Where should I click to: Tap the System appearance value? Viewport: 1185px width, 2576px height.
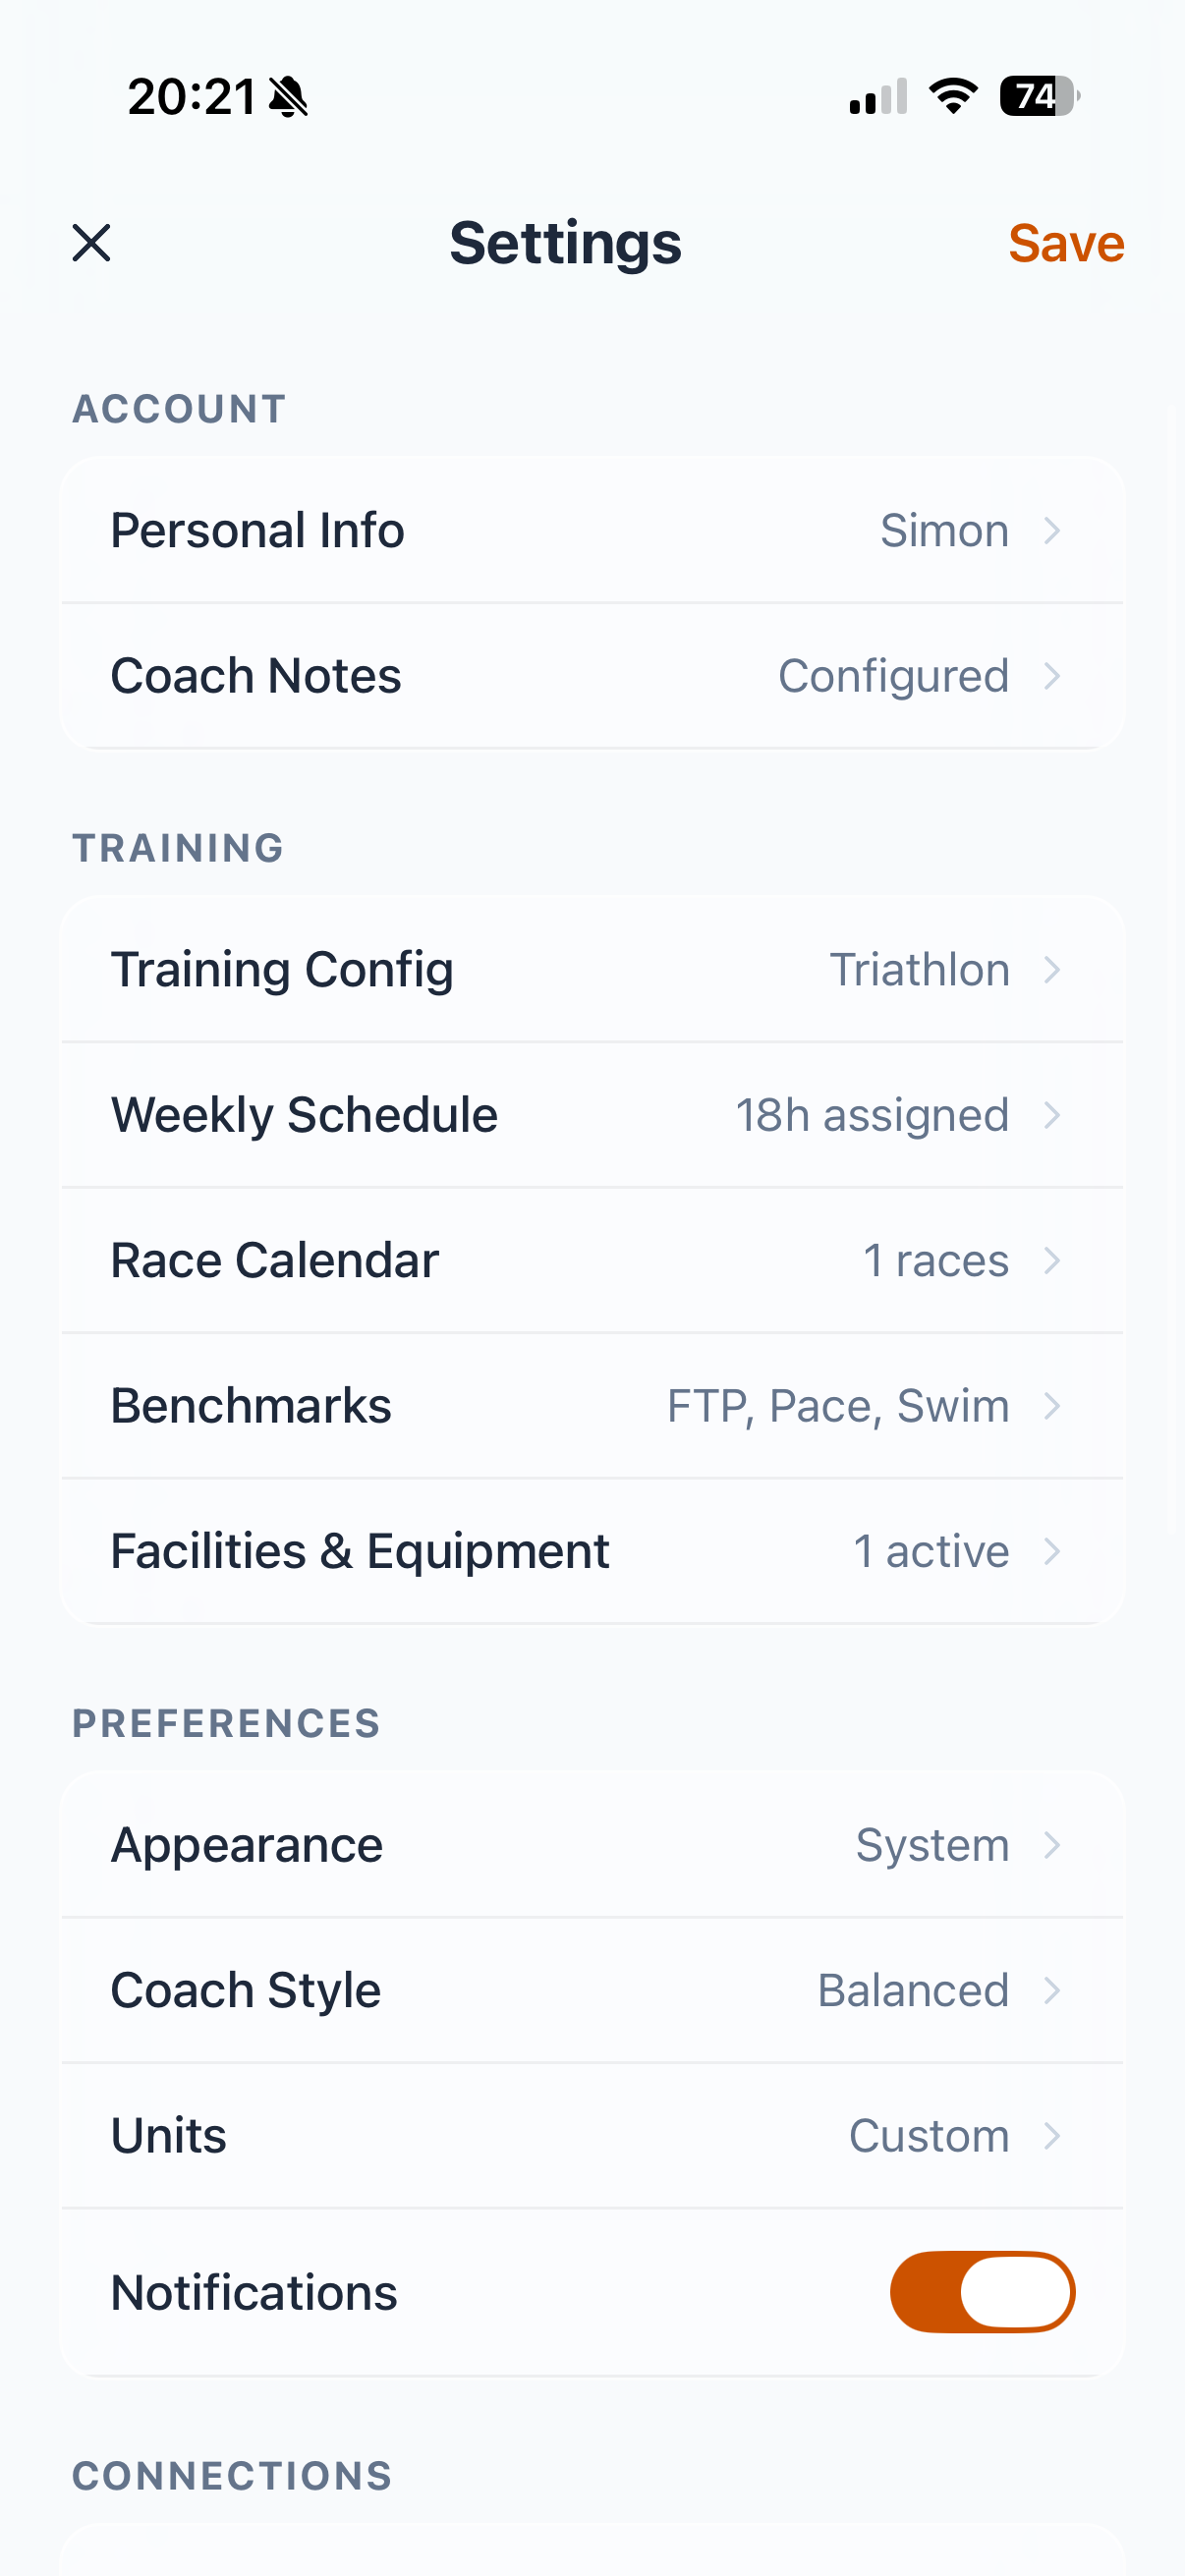click(932, 1845)
